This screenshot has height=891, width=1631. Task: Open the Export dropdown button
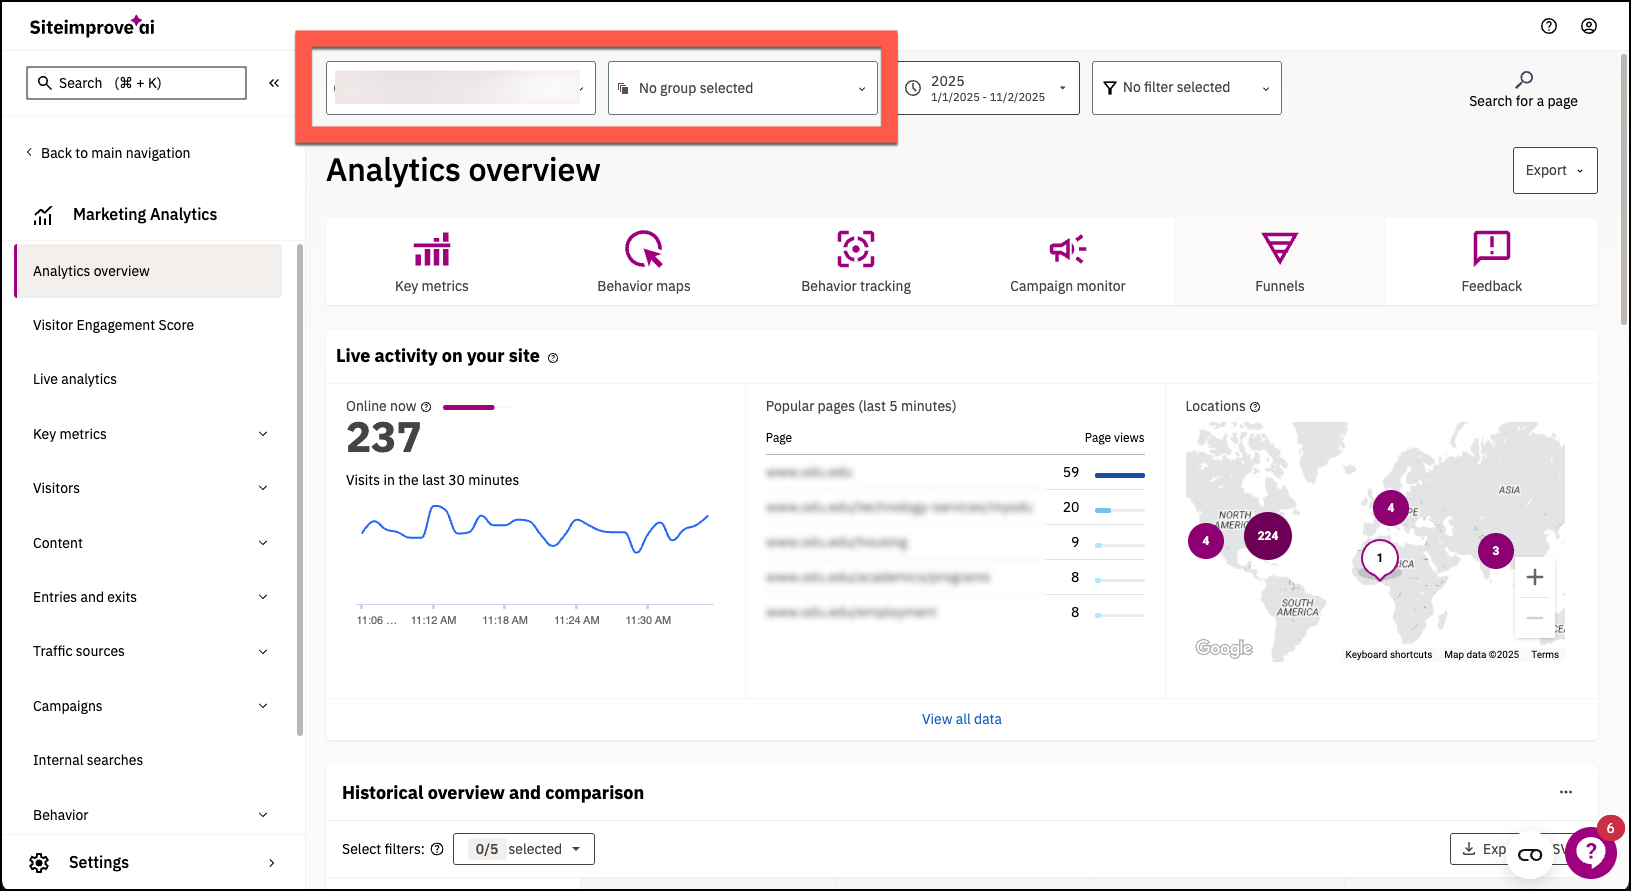click(x=1555, y=170)
